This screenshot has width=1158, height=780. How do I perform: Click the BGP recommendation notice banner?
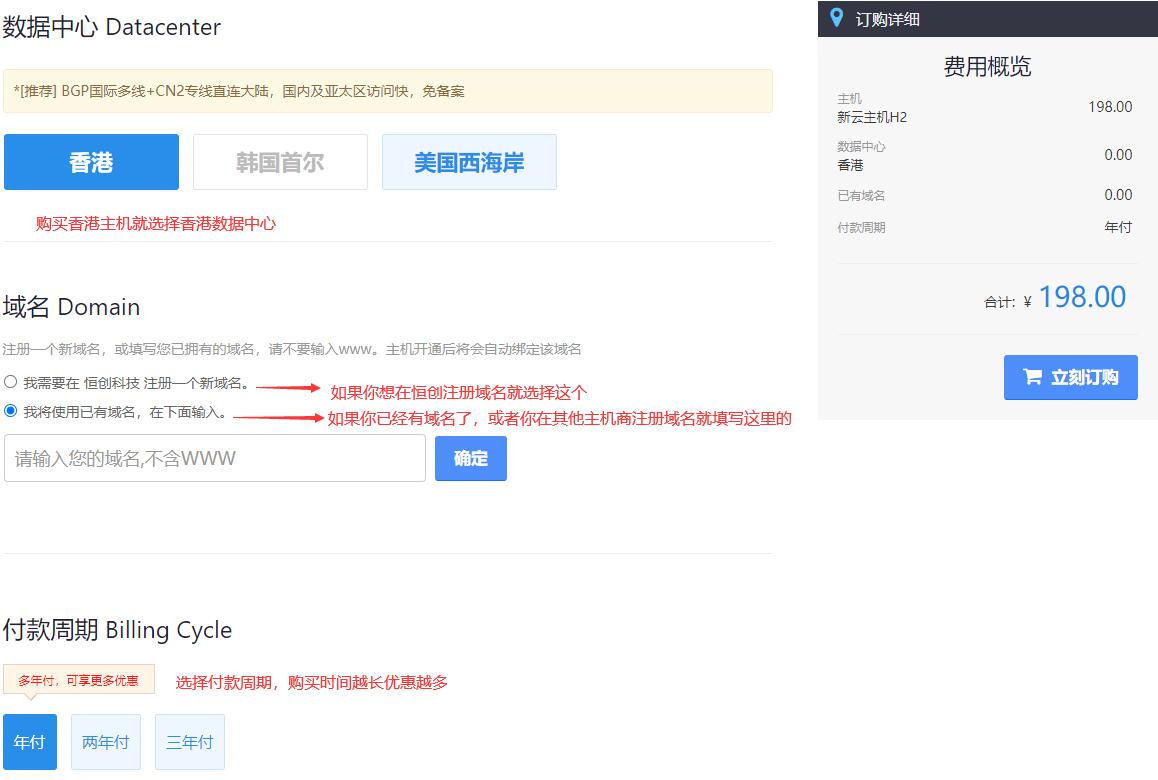point(388,91)
